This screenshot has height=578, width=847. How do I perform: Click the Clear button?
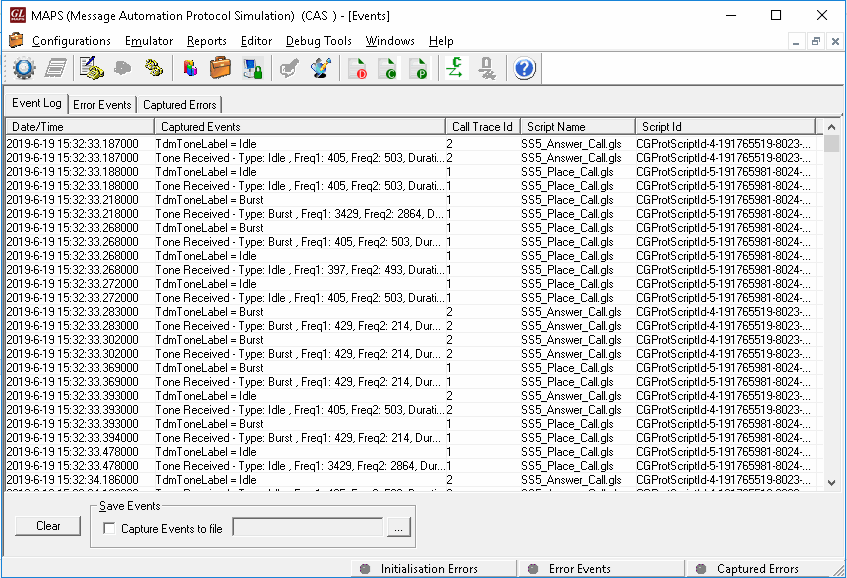point(47,525)
